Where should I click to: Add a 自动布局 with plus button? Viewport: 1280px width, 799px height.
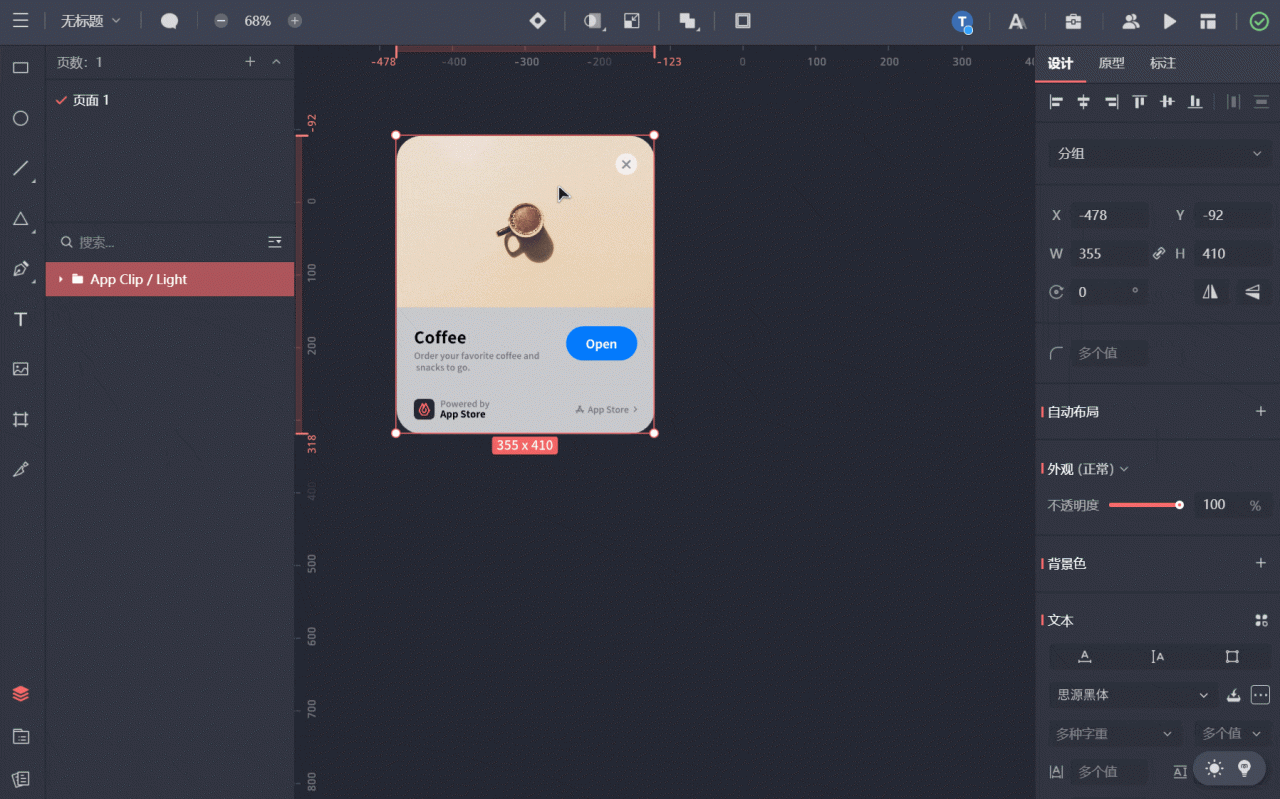1261,411
